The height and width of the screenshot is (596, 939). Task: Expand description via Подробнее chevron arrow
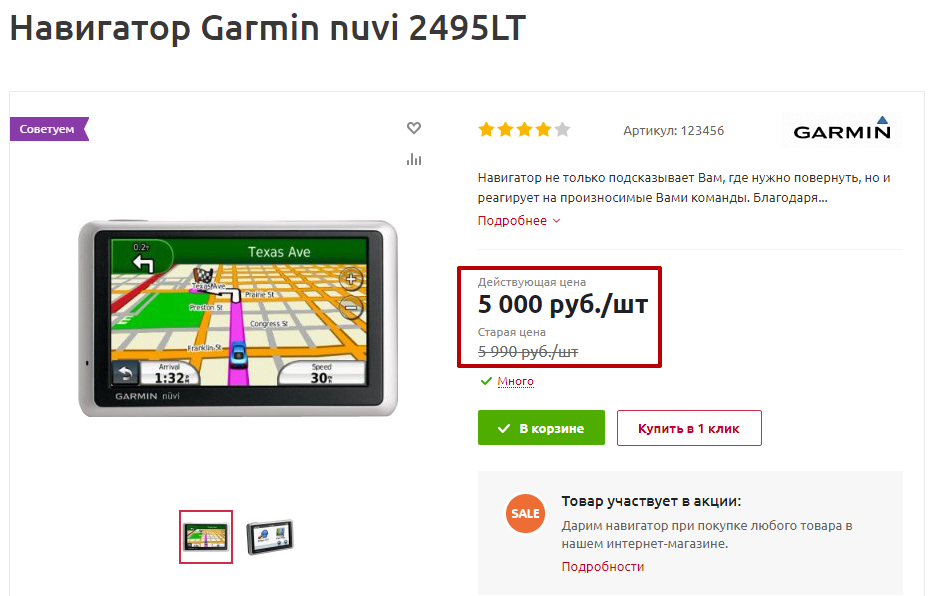(556, 221)
